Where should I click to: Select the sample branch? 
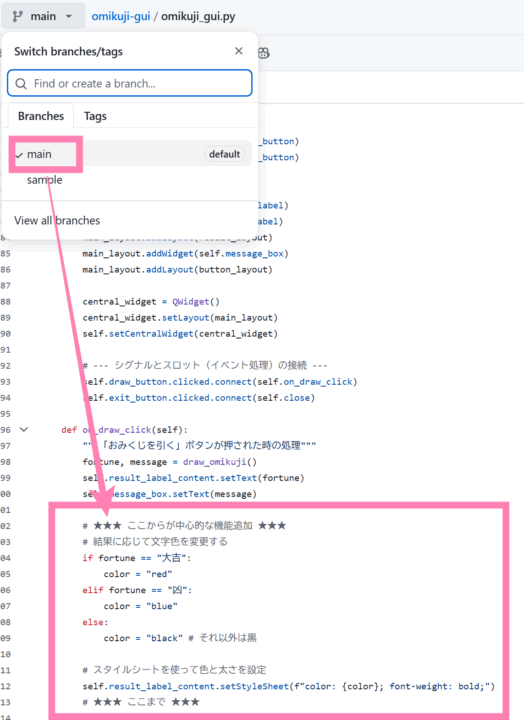point(45,180)
